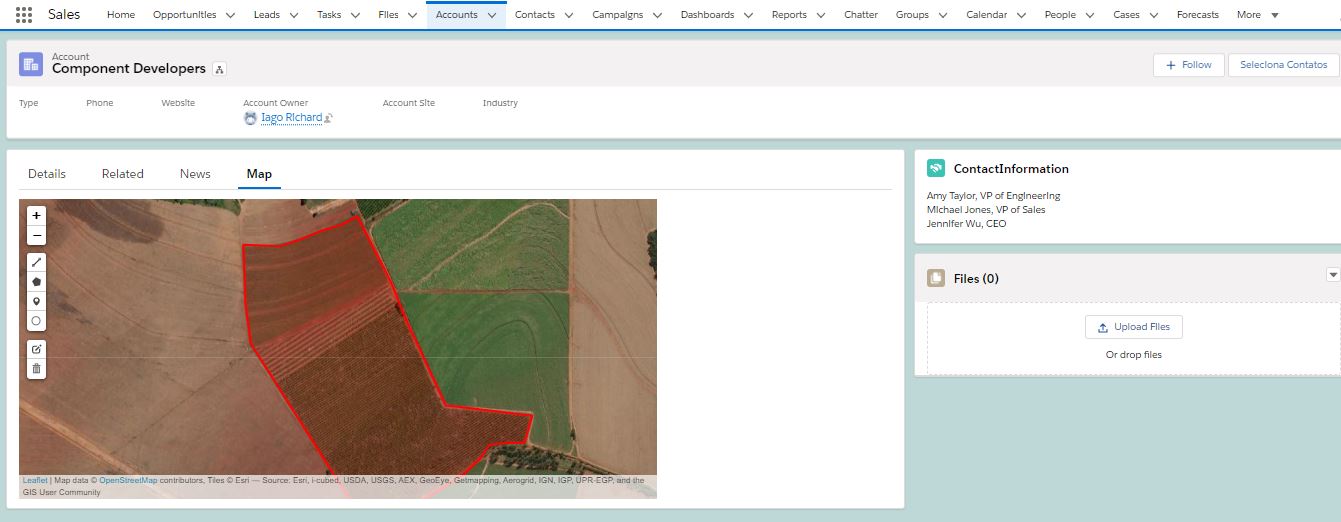Open the Files panel dropdown arrow

pyautogui.click(x=1332, y=275)
